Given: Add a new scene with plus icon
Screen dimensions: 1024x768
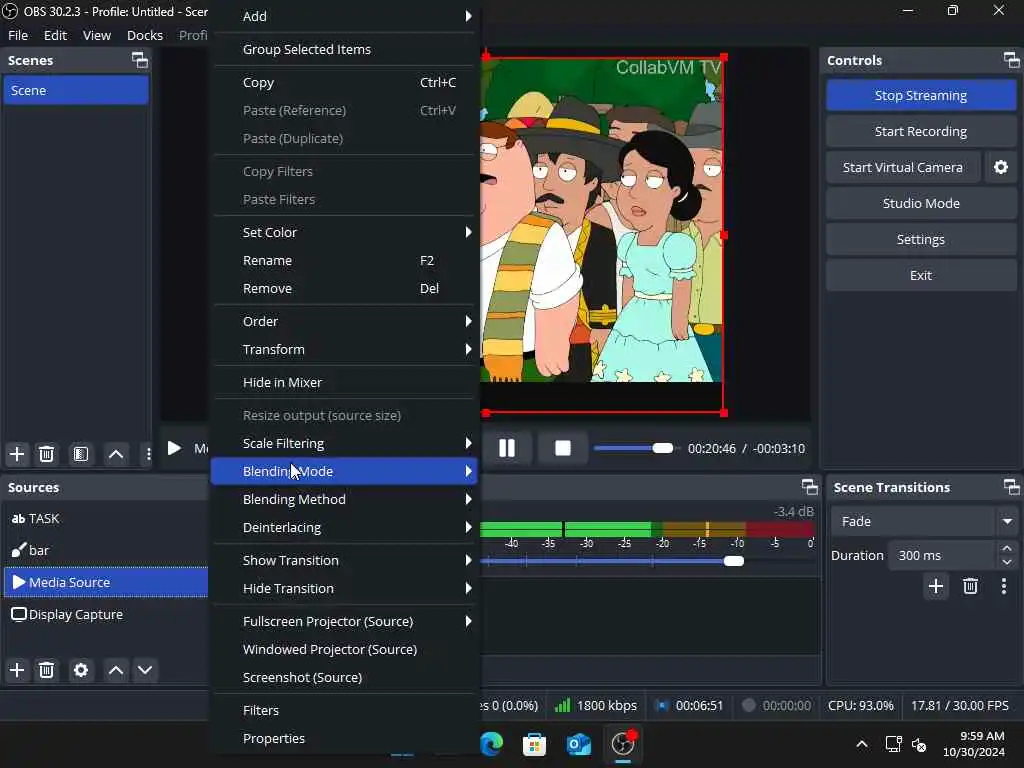Looking at the screenshot, I should point(17,454).
